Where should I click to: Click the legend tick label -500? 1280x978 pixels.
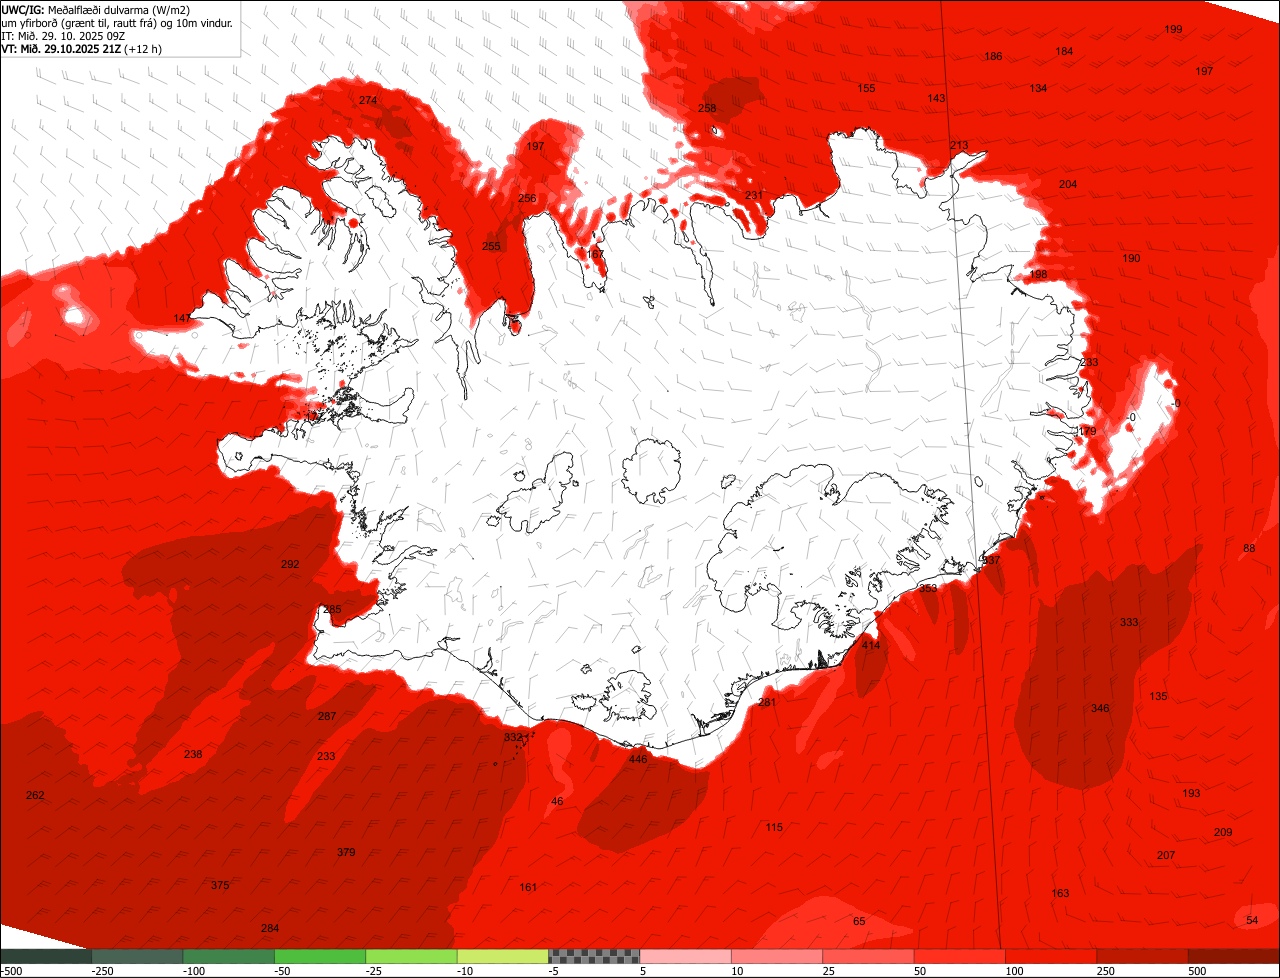[11, 971]
